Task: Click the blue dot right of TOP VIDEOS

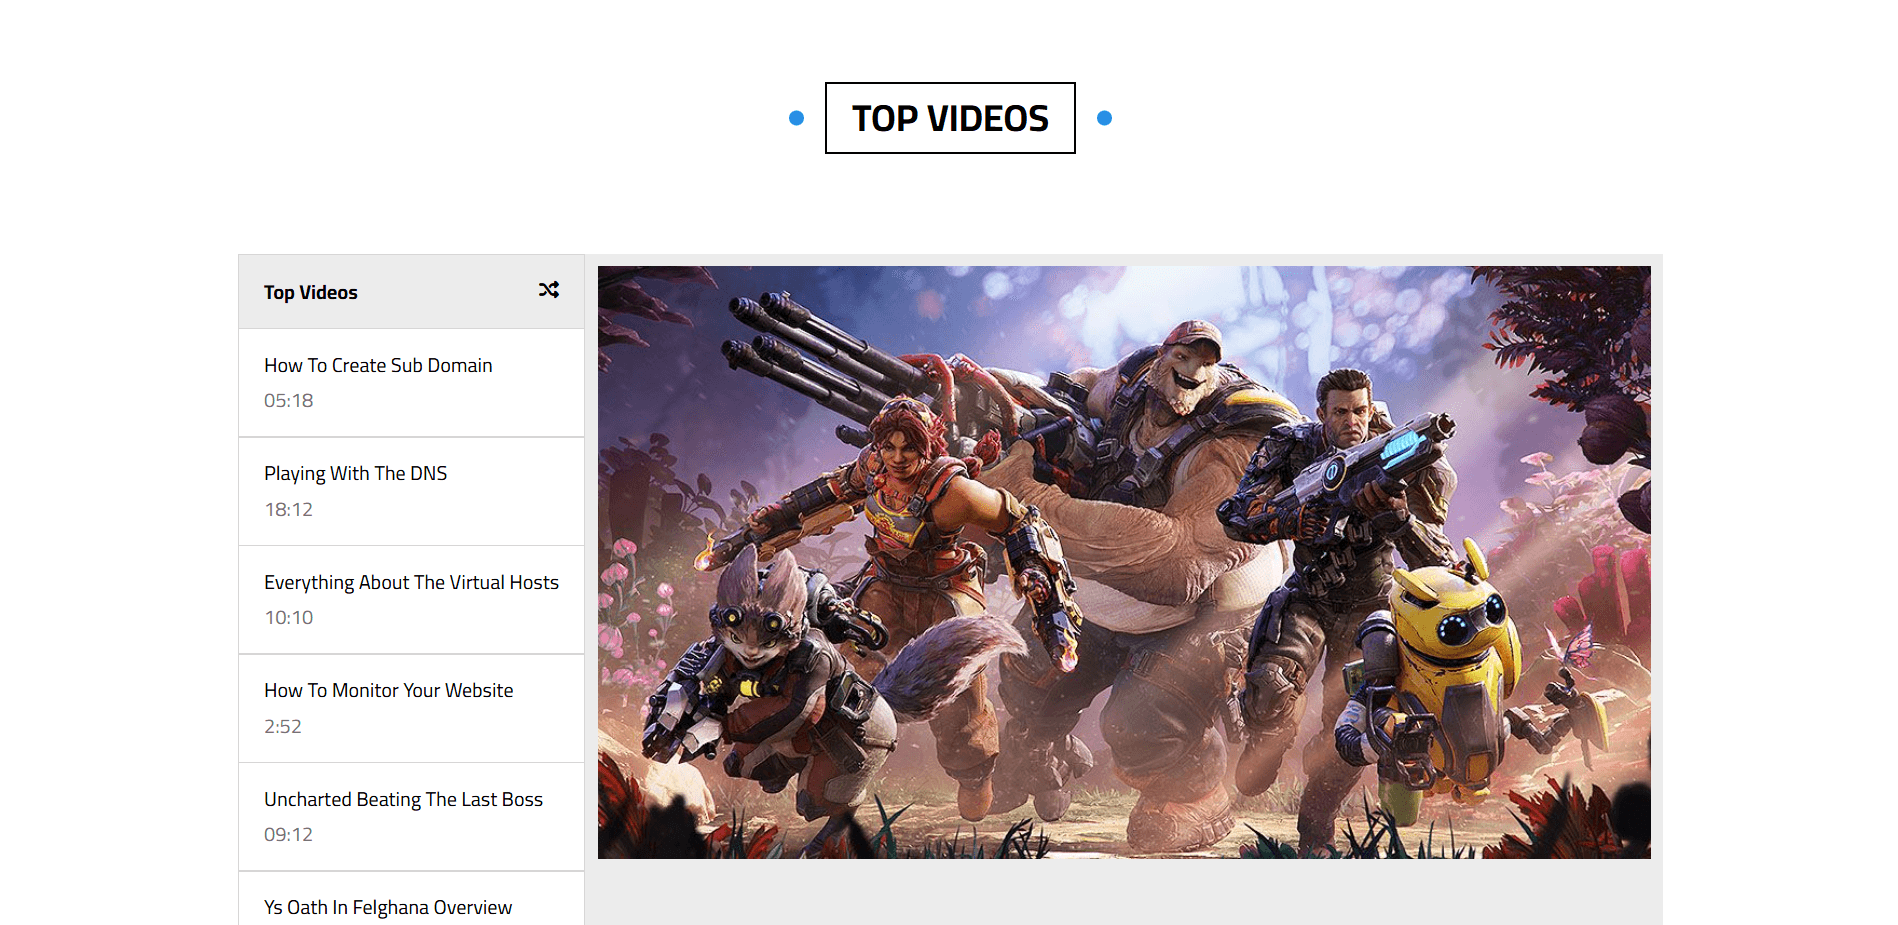Action: (x=1104, y=118)
